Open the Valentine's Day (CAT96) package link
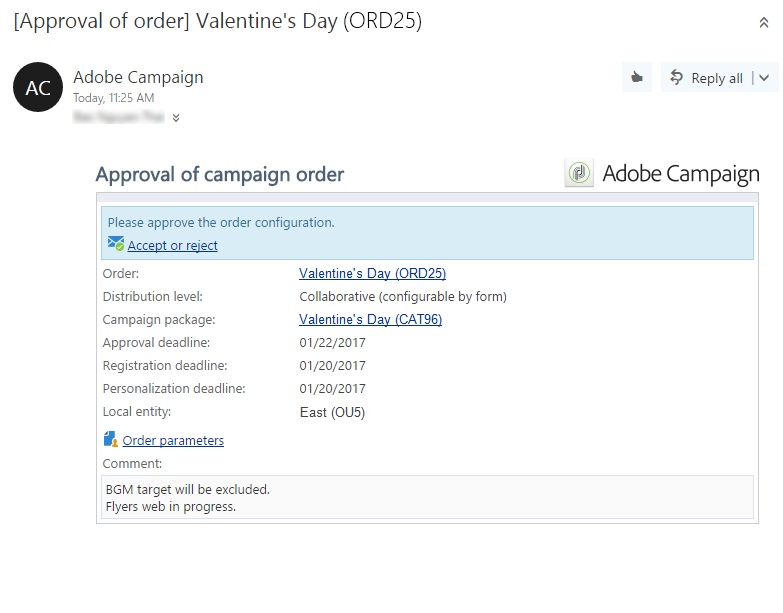Viewport: 783px width, 613px height. (370, 320)
